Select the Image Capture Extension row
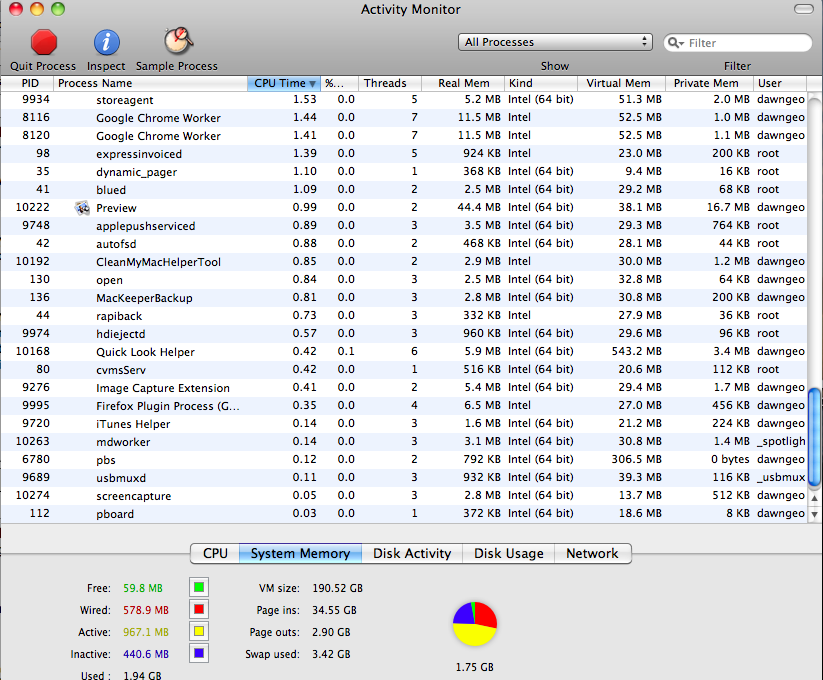This screenshot has width=823, height=680. coord(404,387)
